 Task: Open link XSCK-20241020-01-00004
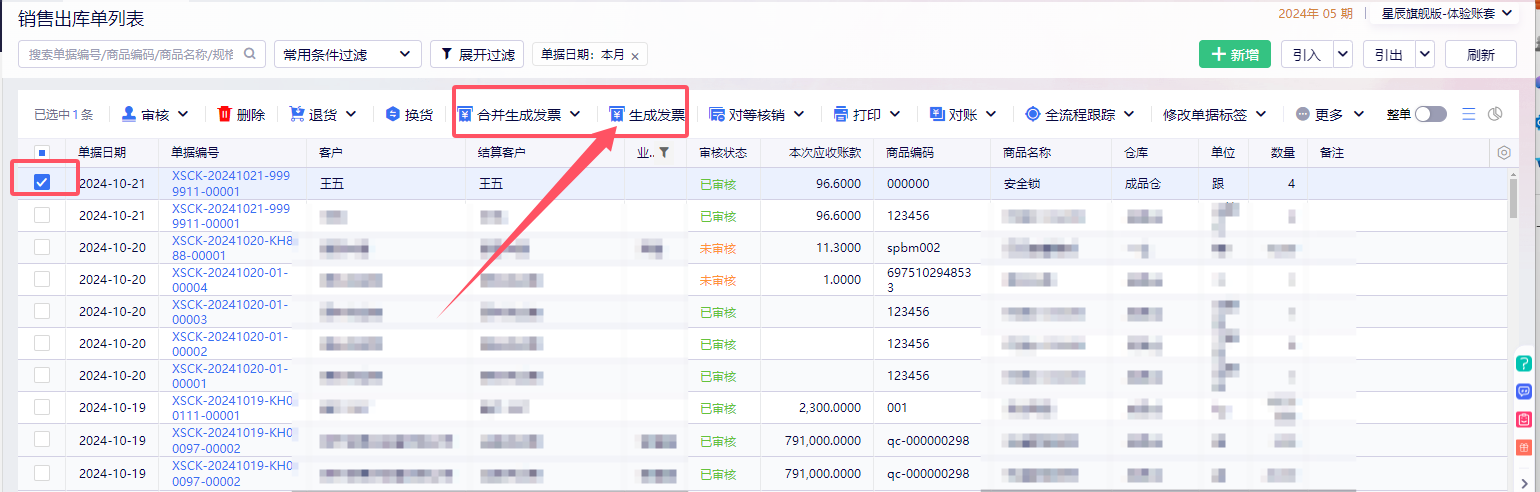click(x=230, y=279)
